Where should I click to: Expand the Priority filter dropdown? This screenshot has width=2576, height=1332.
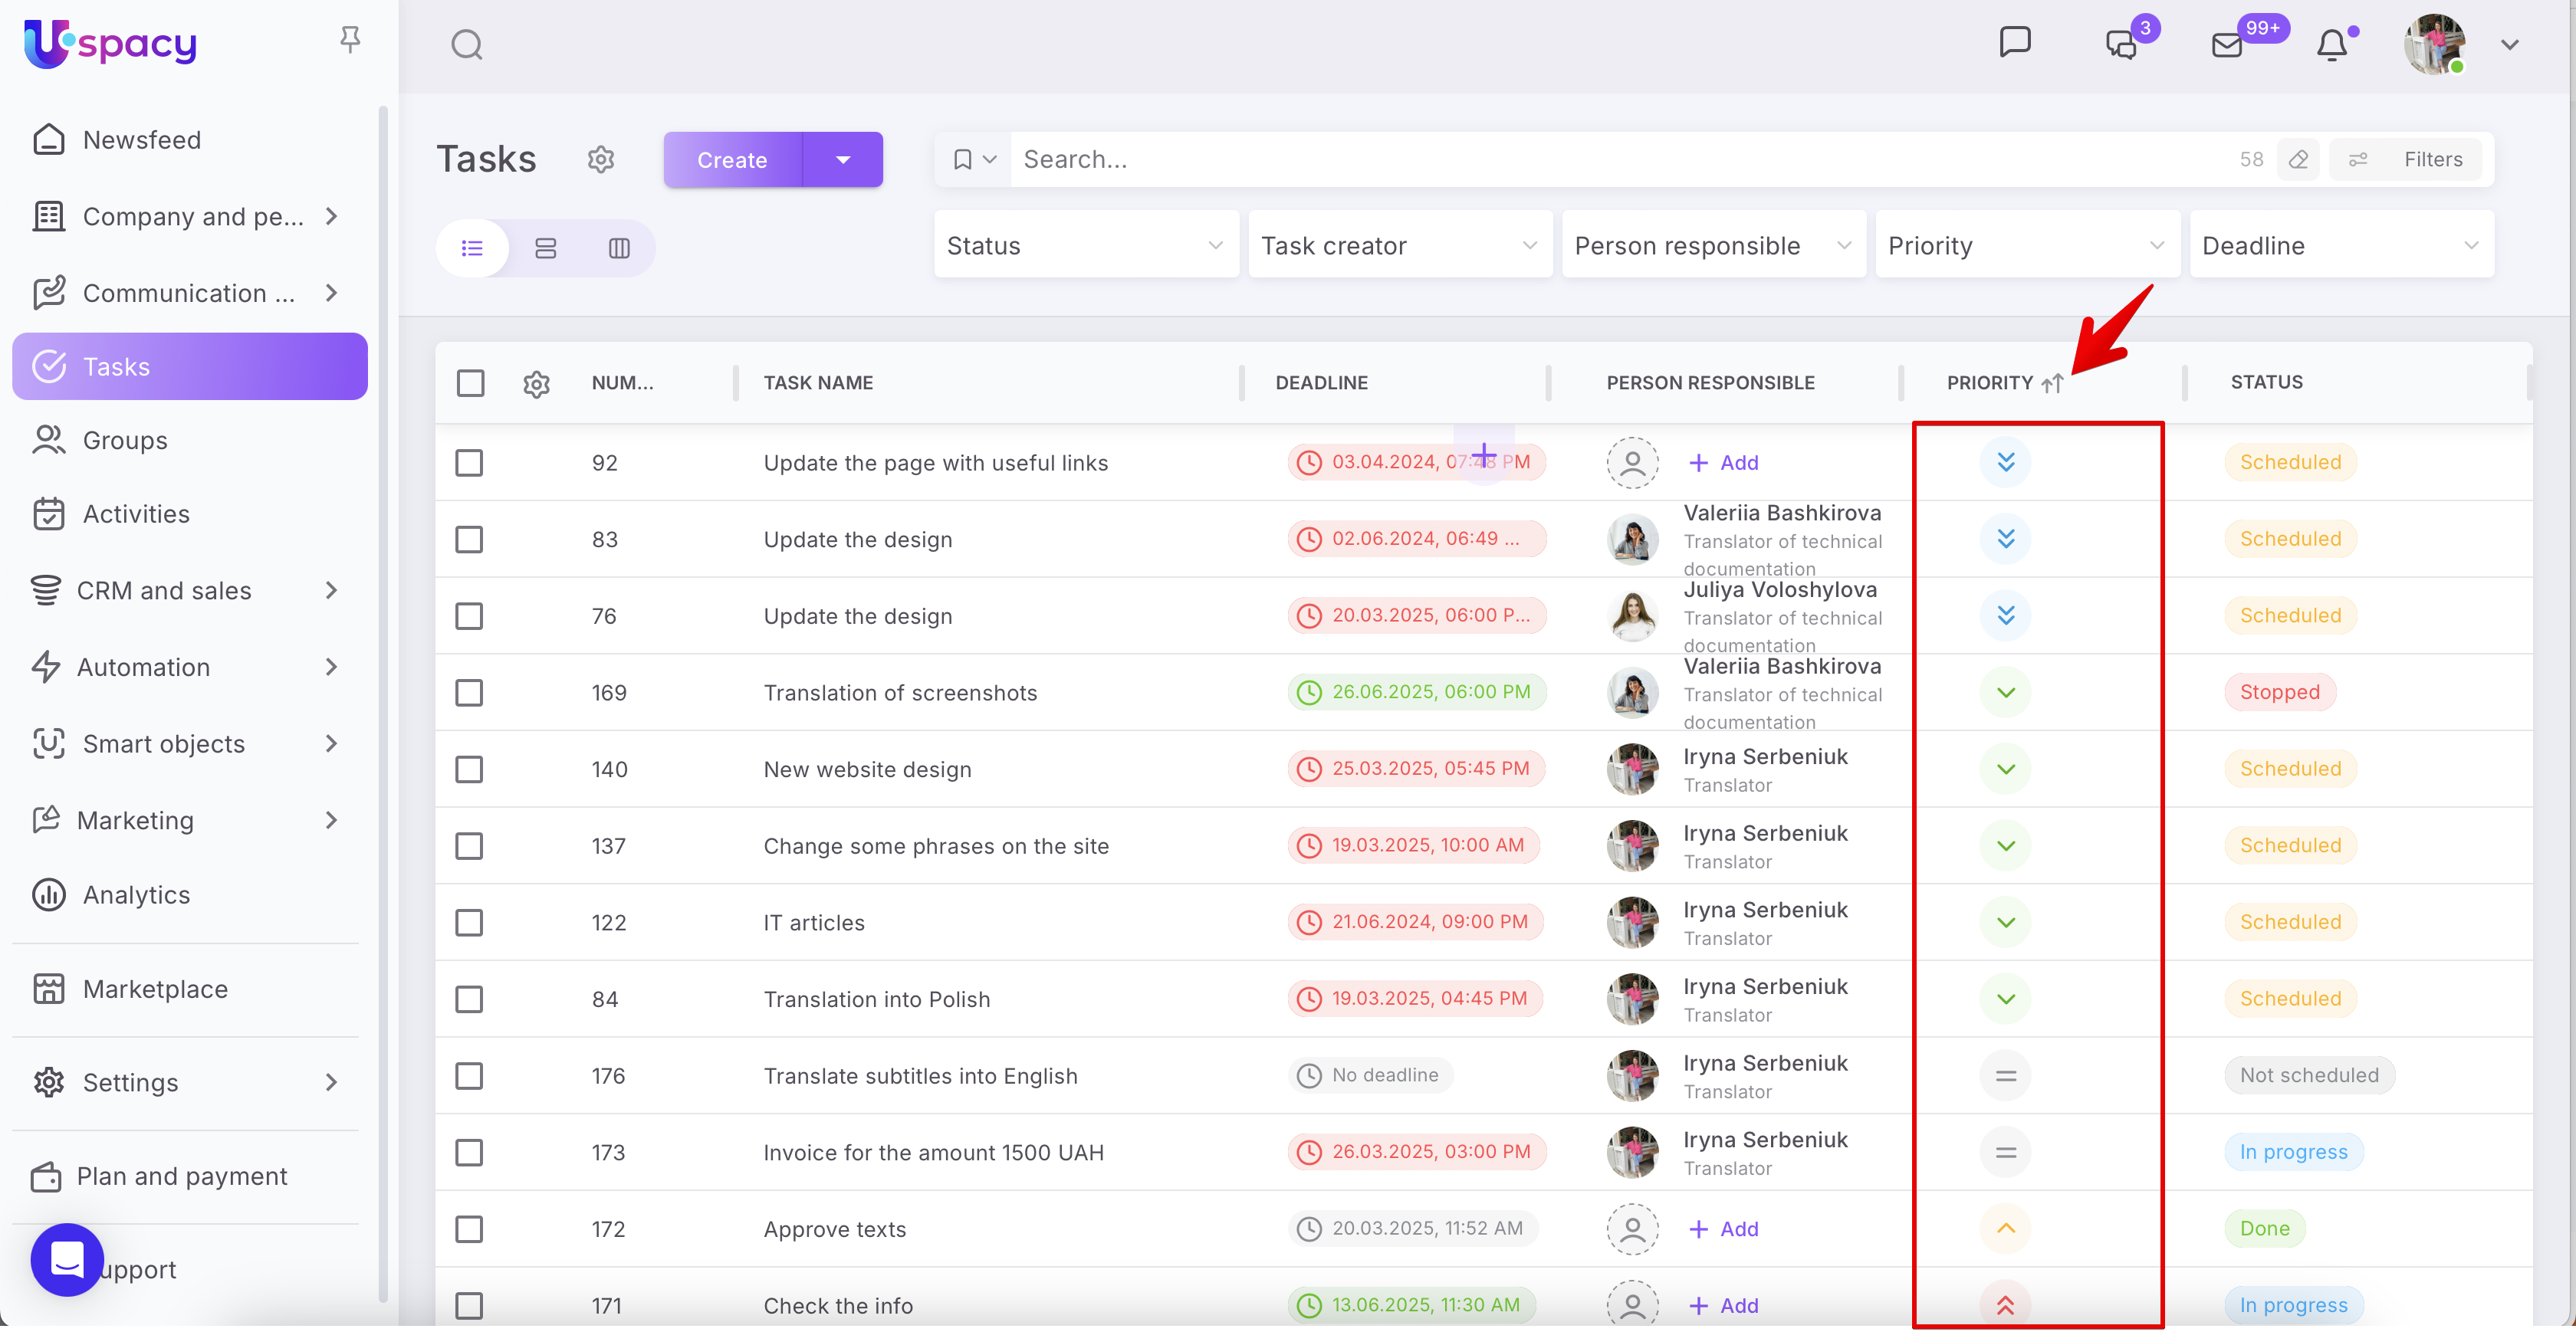coord(2026,246)
